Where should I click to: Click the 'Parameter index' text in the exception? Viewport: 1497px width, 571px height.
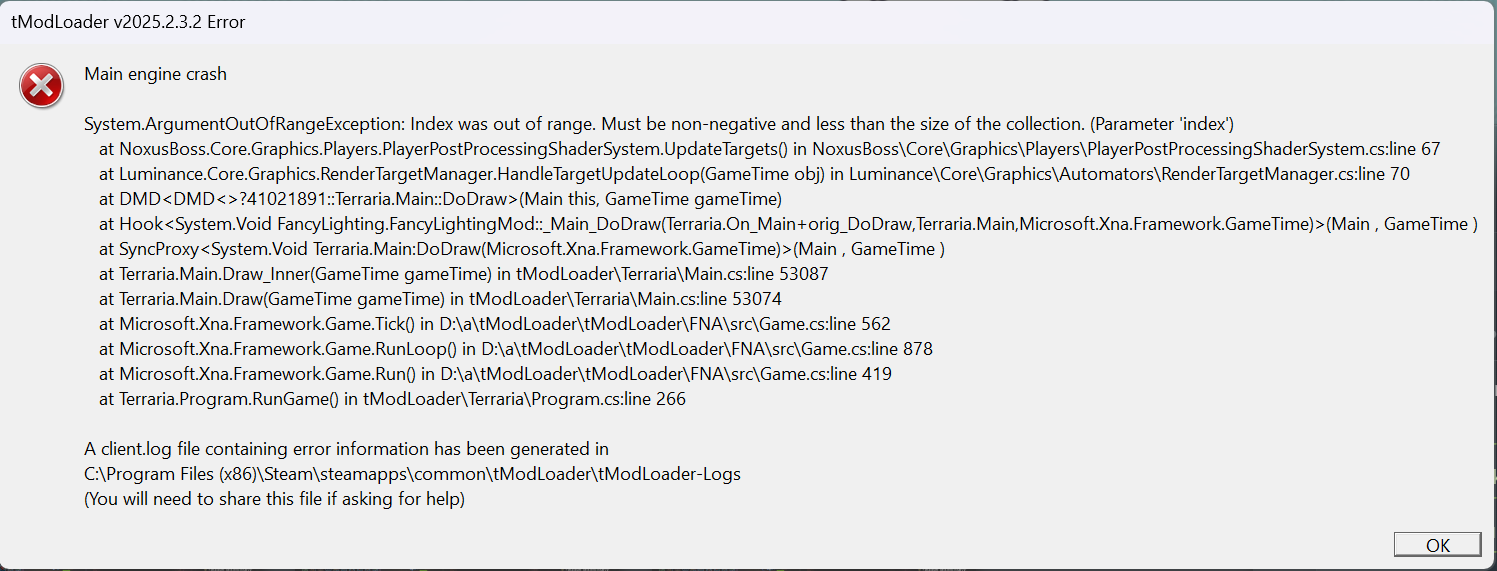(x=1162, y=125)
